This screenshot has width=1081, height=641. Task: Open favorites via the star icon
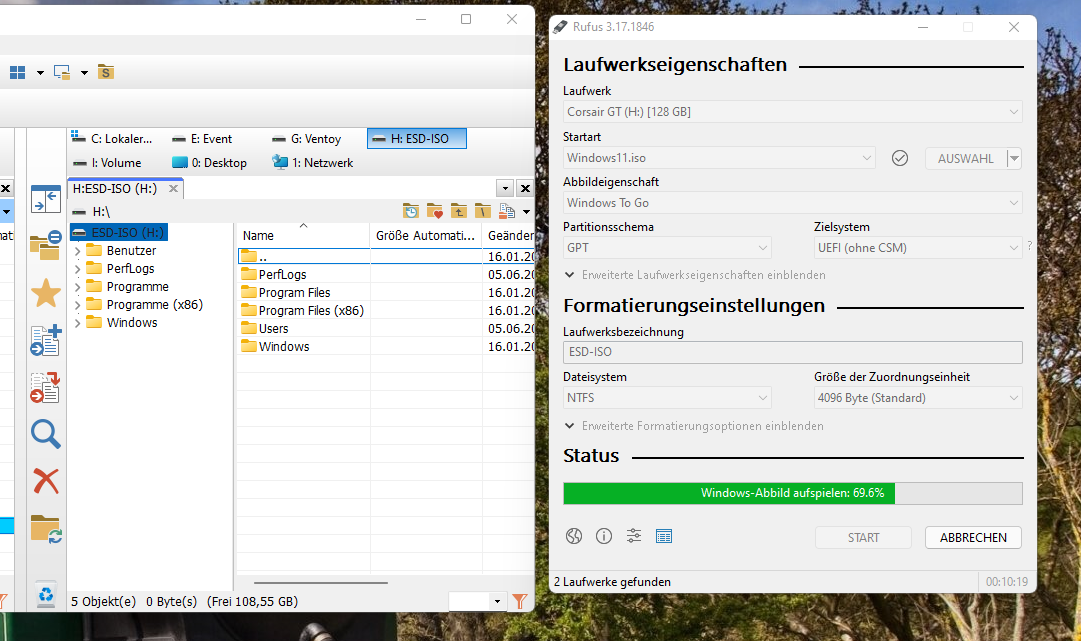tap(46, 294)
